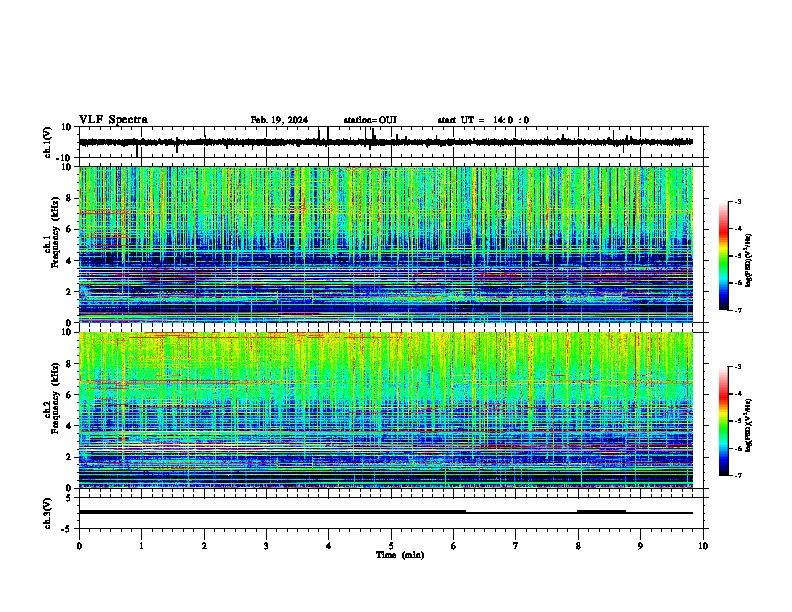This screenshot has width=792, height=612.
Task: Click time axis tick label "8"
Action: 578,546
